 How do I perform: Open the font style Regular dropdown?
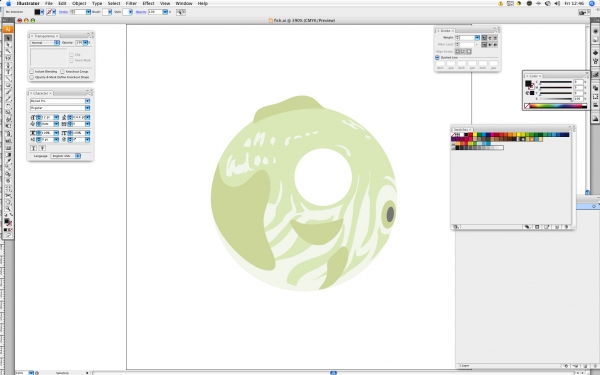tap(88, 108)
